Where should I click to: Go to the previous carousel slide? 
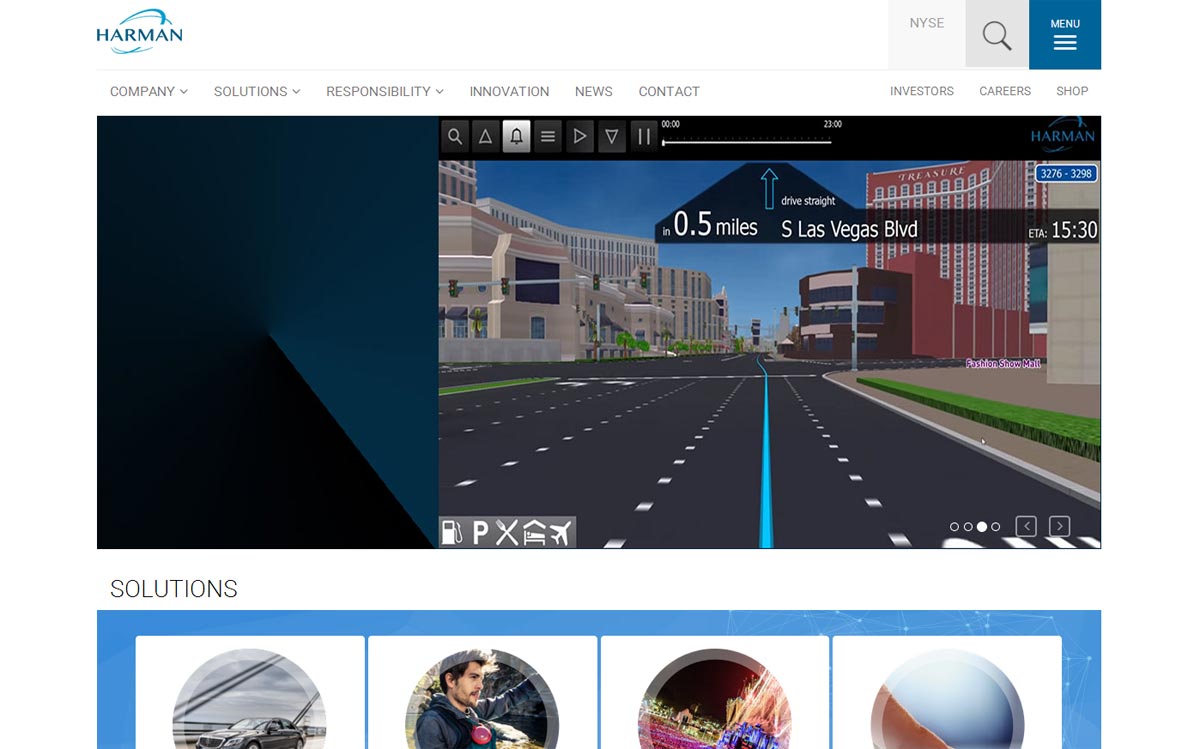click(1026, 526)
